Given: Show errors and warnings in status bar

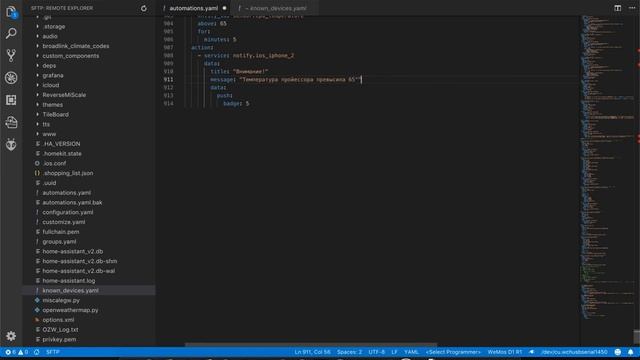Looking at the screenshot, I should coord(16,352).
